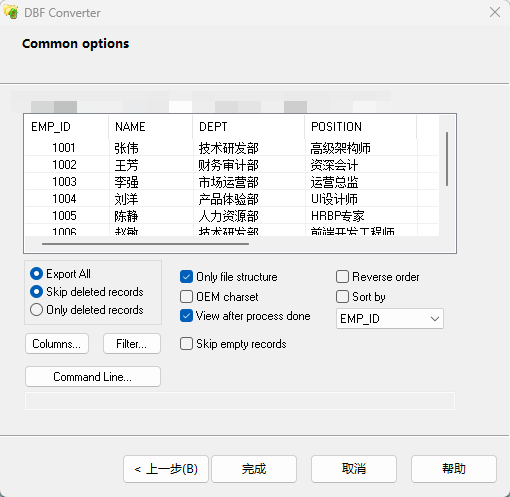Open help via 帮助 button
This screenshot has height=497, width=510.
[454, 469]
